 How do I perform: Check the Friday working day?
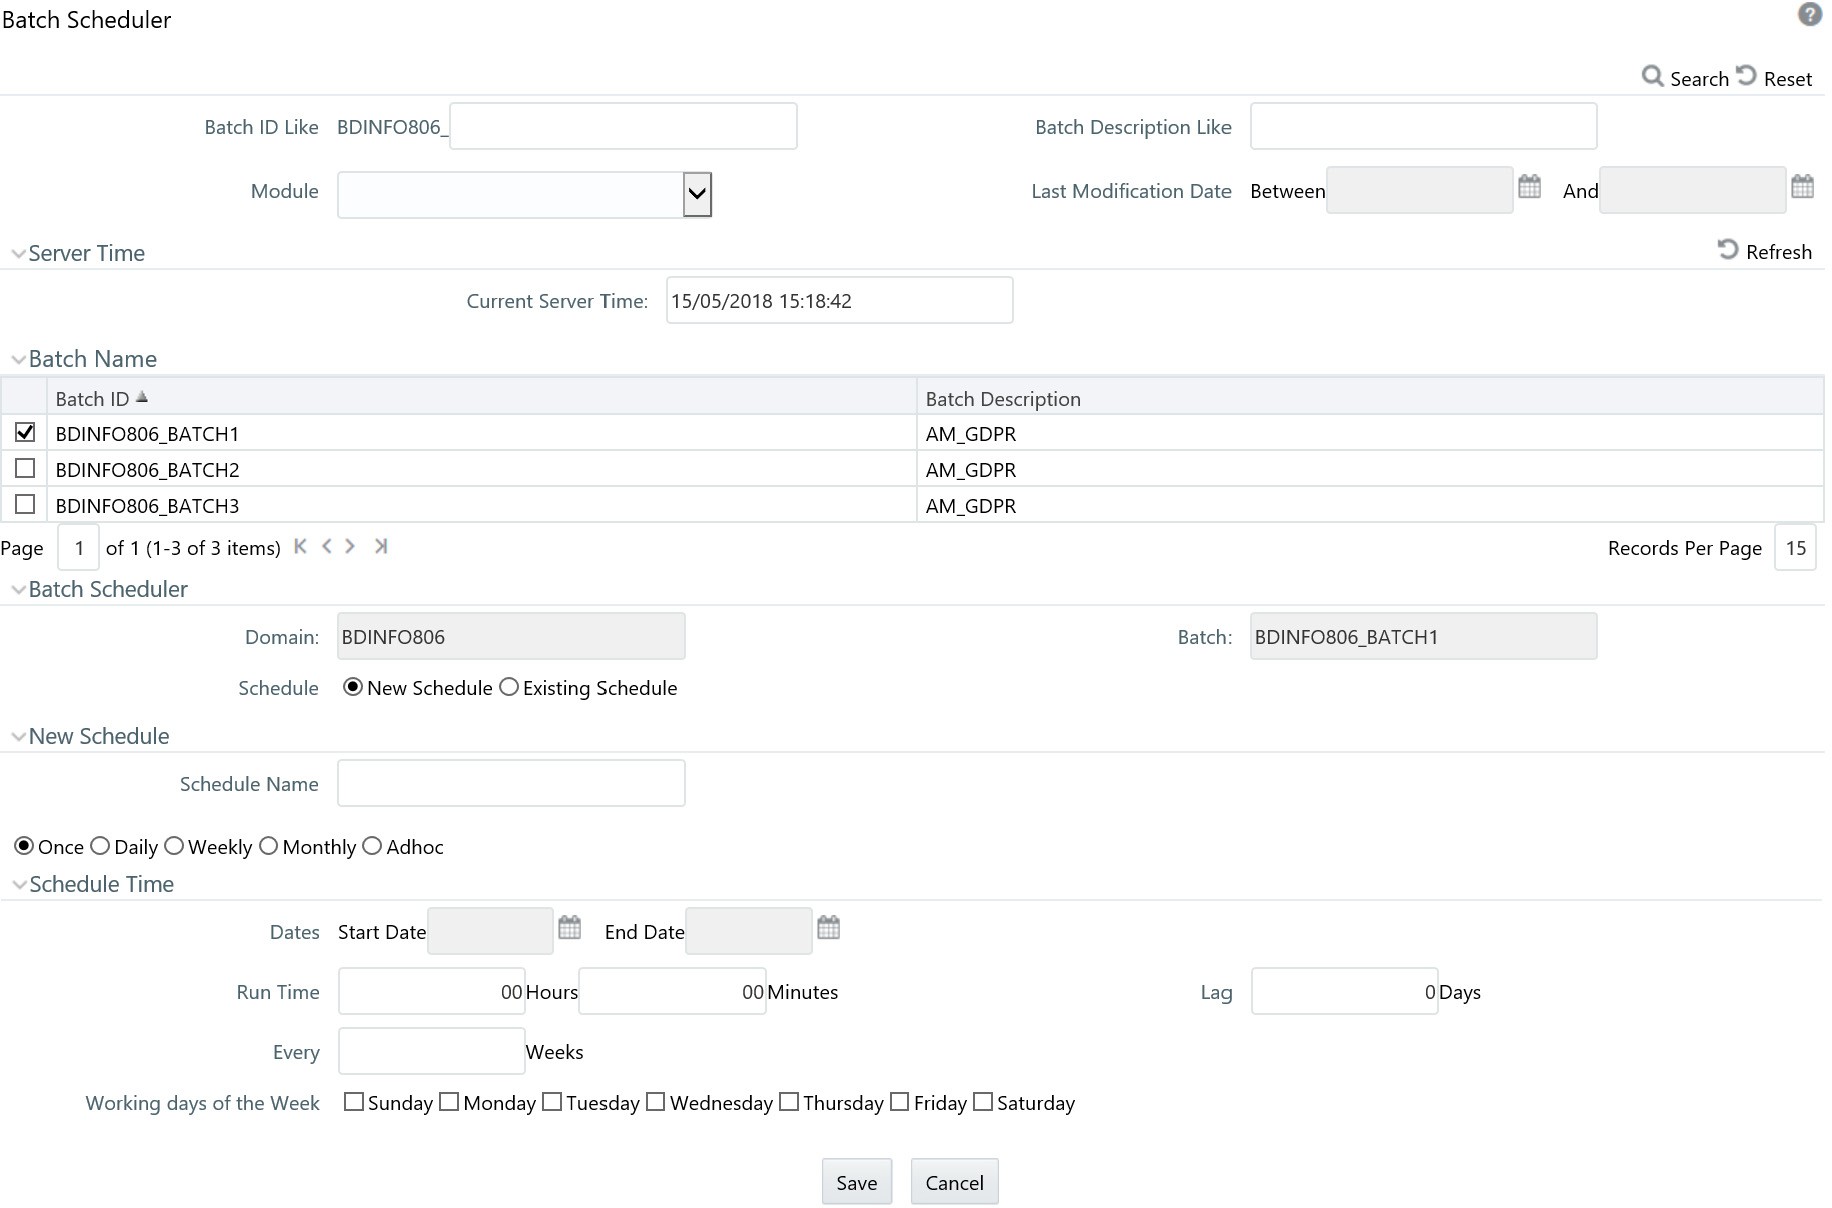899,1101
